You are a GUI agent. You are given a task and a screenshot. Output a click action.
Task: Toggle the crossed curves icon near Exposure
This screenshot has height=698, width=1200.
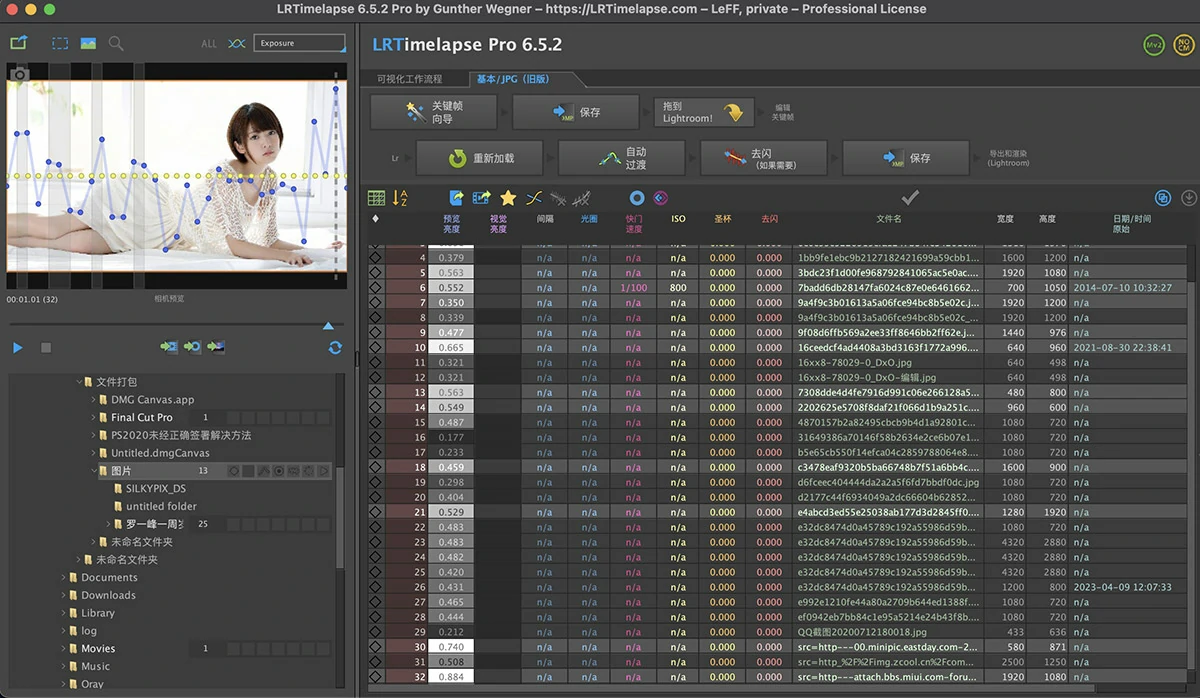[236, 43]
